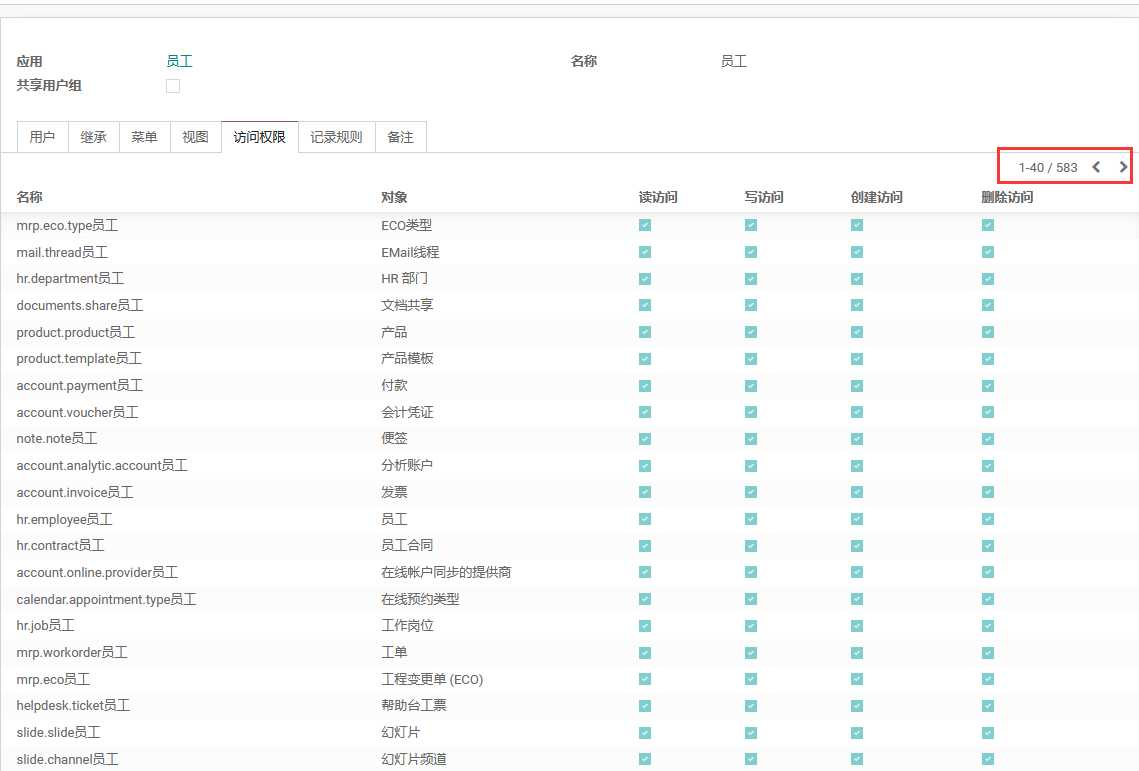
Task: Toggle delete access for account.voucher员工
Action: [x=988, y=412]
